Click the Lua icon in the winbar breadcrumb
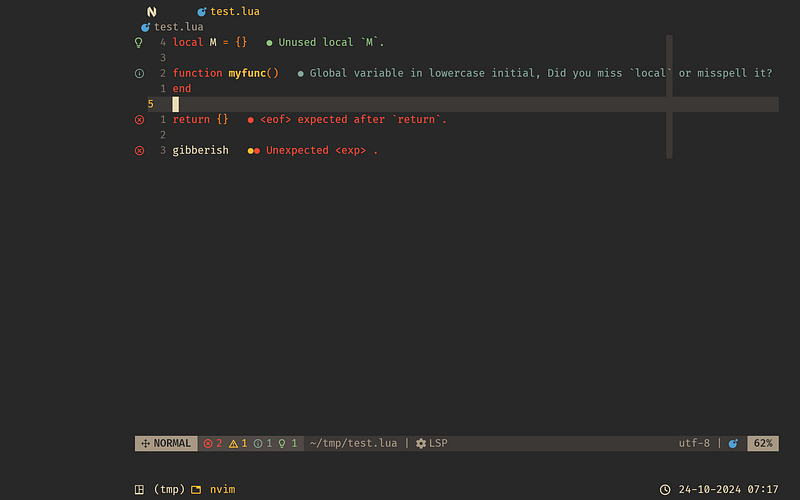Image resolution: width=800 pixels, height=500 pixels. [x=145, y=27]
